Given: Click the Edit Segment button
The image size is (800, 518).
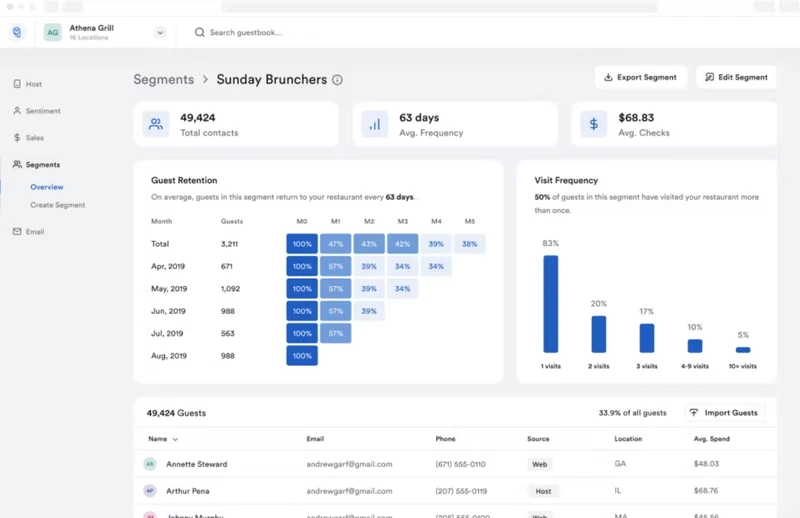Looking at the screenshot, I should [x=736, y=78].
